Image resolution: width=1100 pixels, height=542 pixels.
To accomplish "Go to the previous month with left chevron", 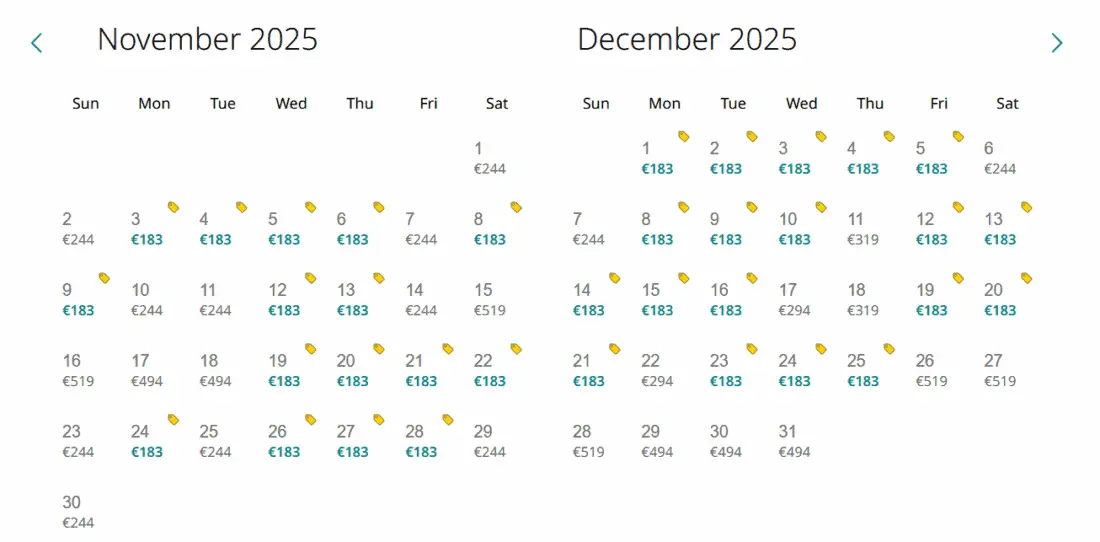I will (37, 43).
